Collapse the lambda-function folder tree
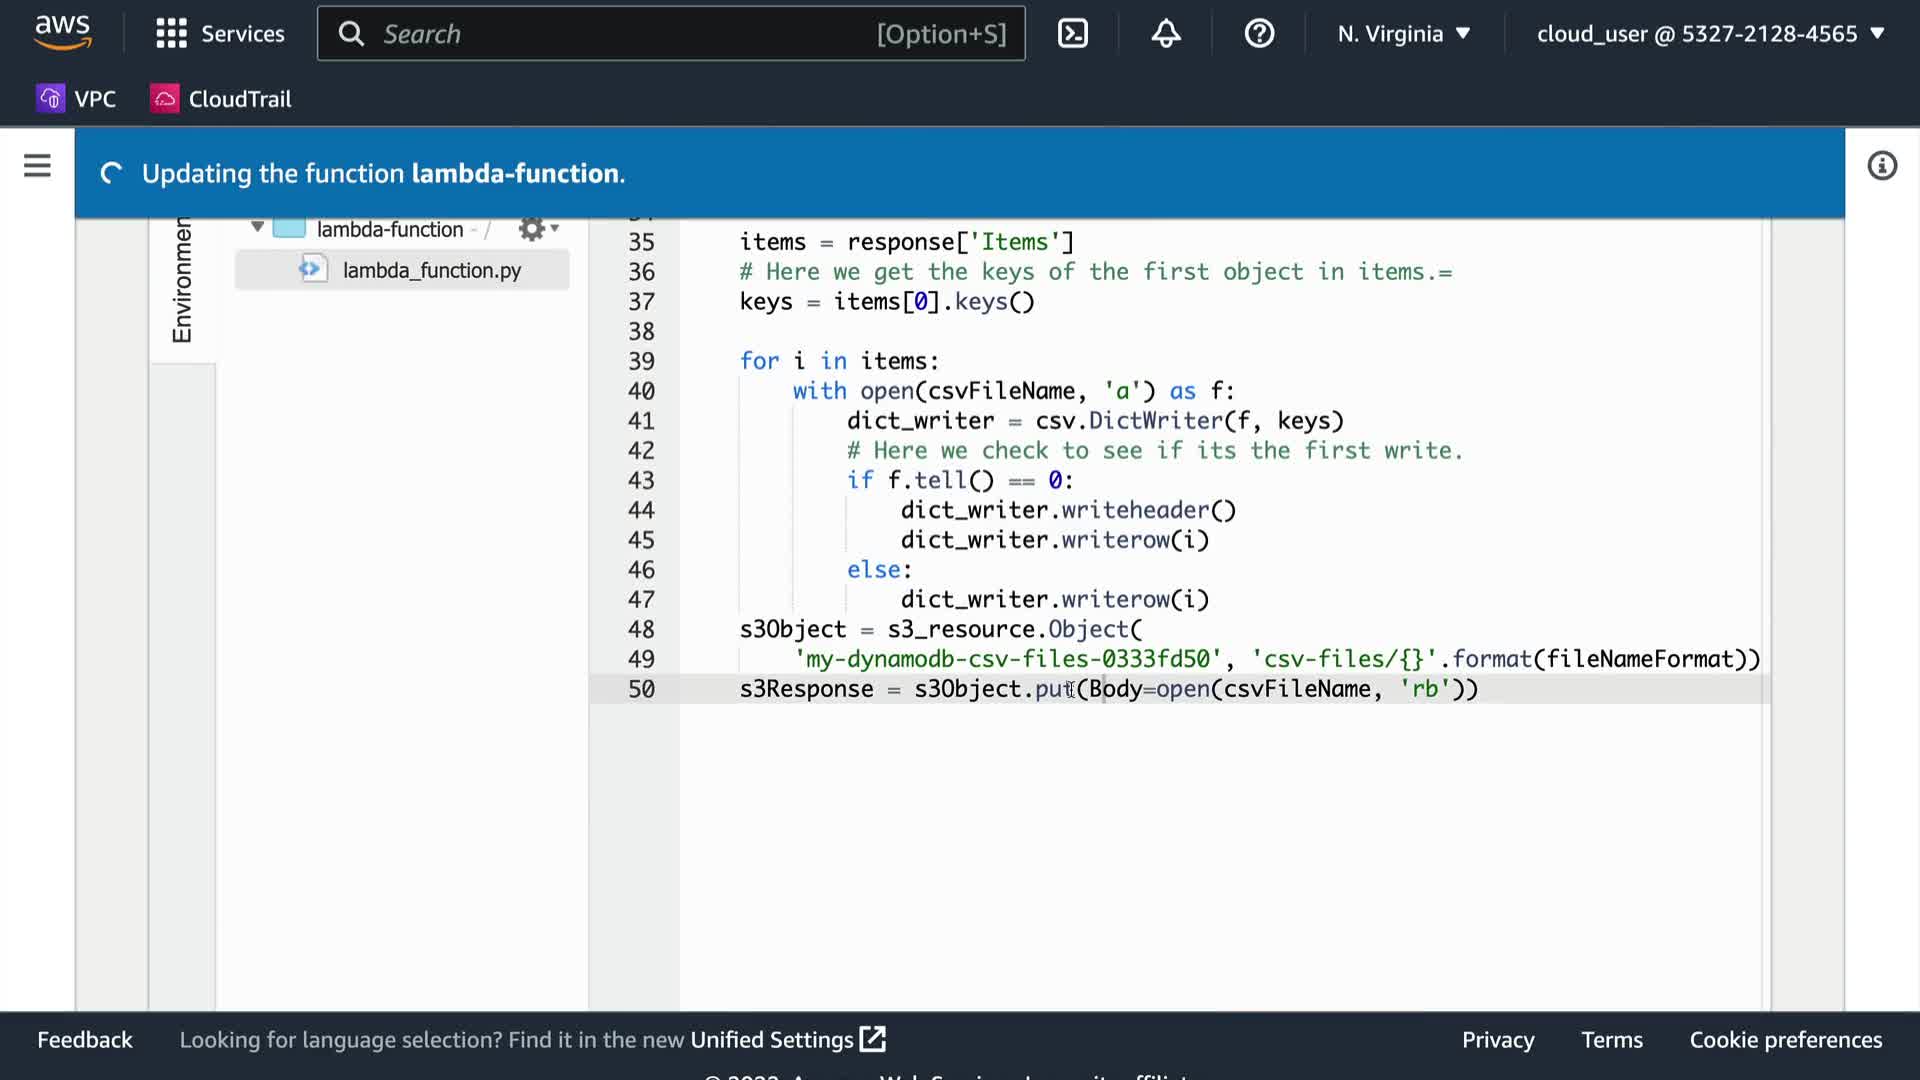This screenshot has width=1920, height=1080. tap(257, 228)
